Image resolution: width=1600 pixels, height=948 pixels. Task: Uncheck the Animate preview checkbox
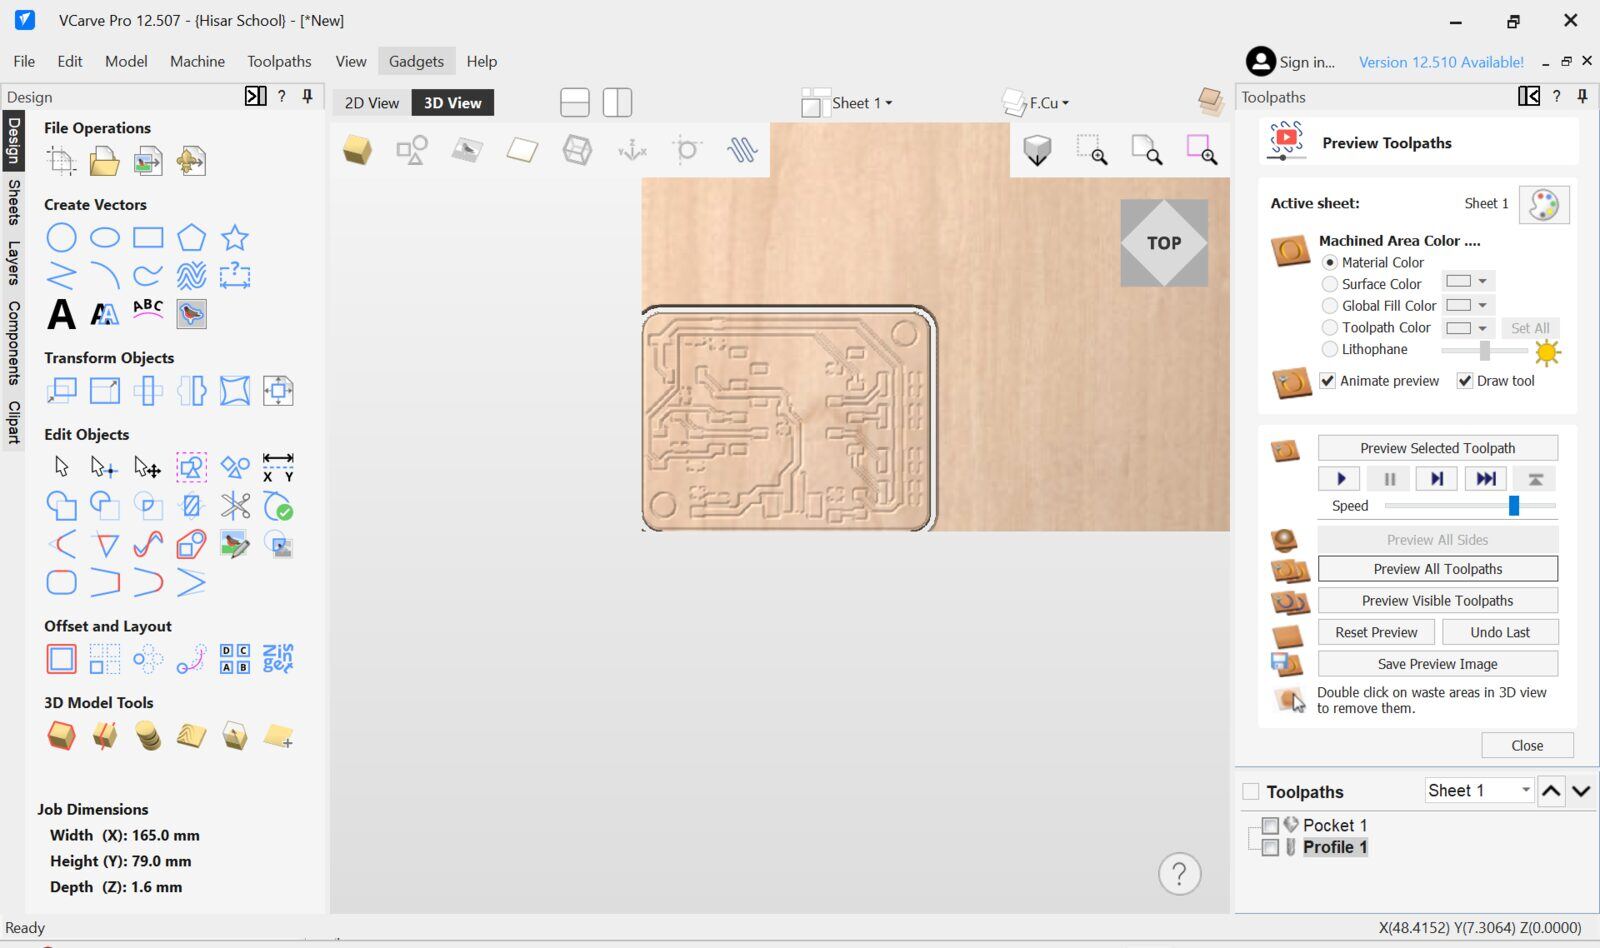(x=1328, y=381)
